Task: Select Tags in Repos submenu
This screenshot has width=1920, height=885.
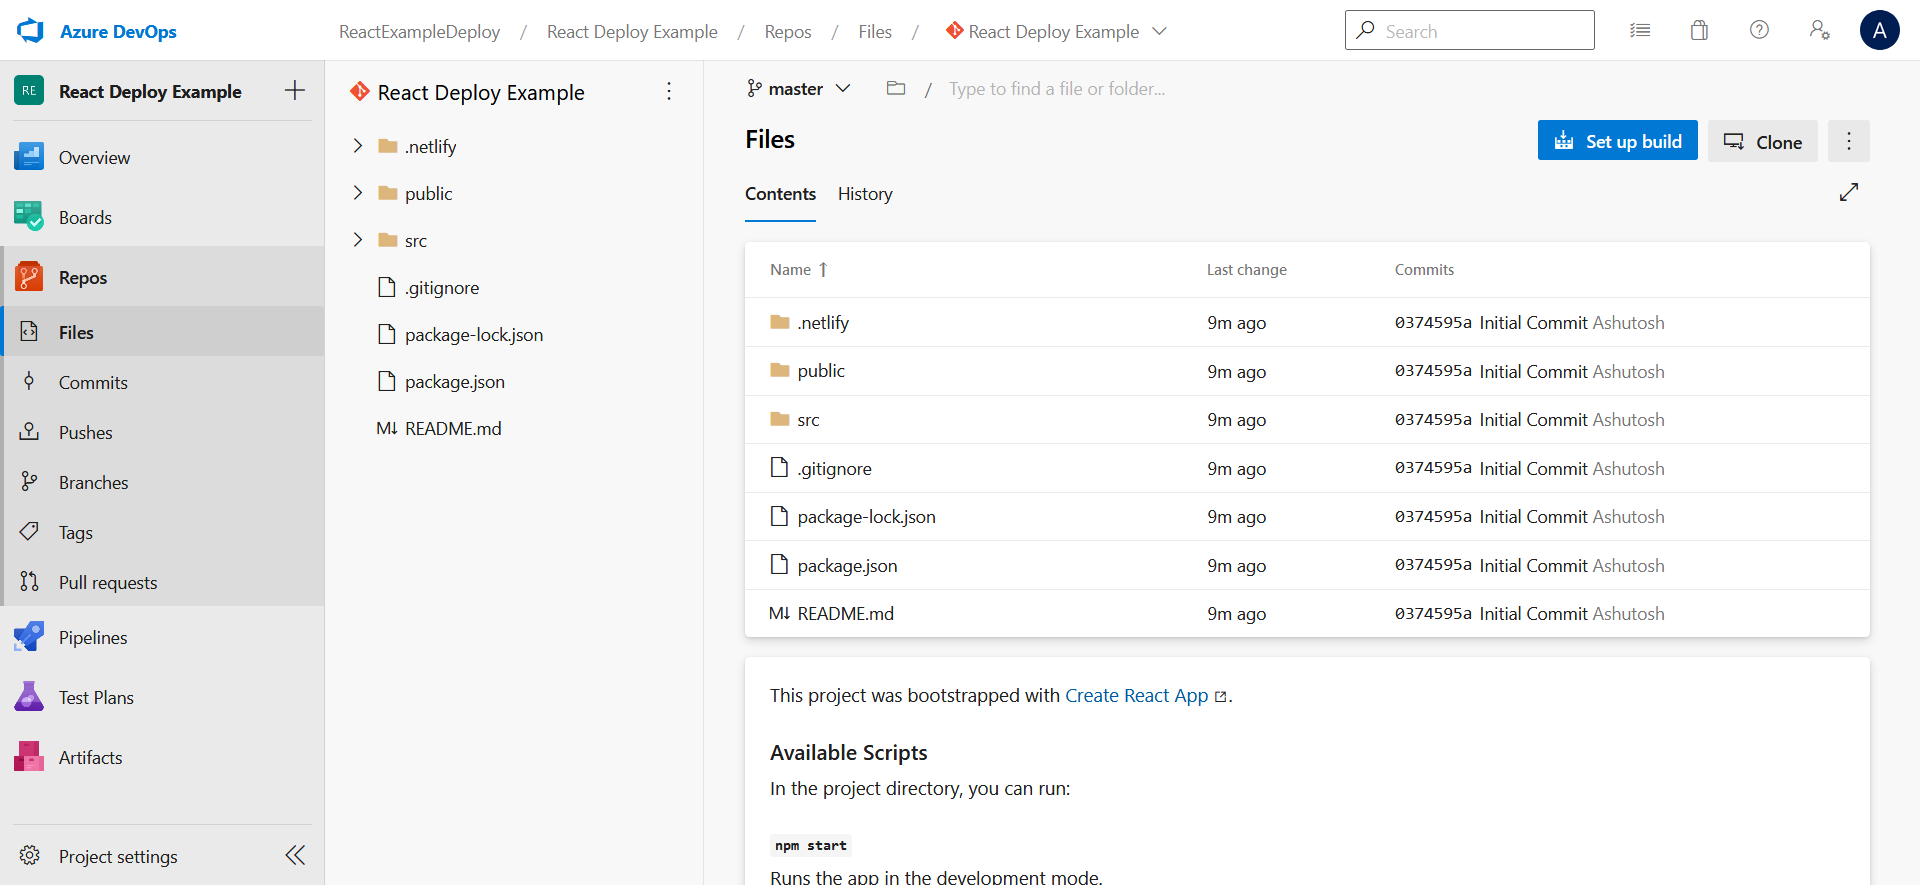Action: point(163,532)
